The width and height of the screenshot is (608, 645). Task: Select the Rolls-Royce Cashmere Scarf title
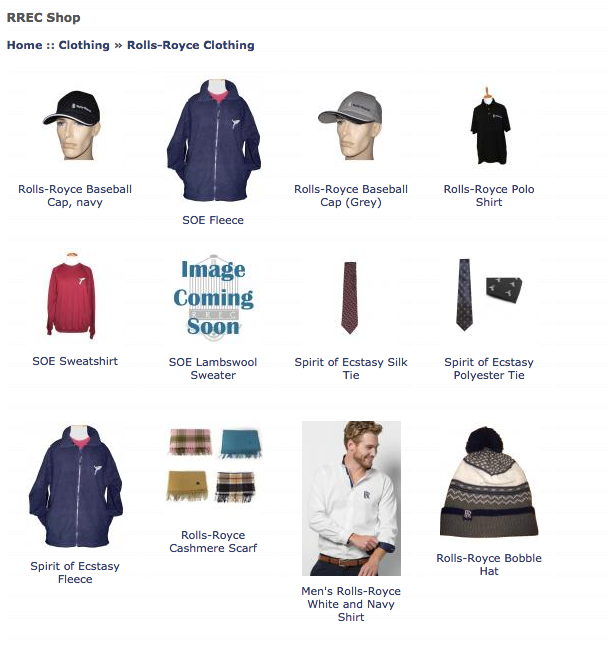click(x=213, y=541)
